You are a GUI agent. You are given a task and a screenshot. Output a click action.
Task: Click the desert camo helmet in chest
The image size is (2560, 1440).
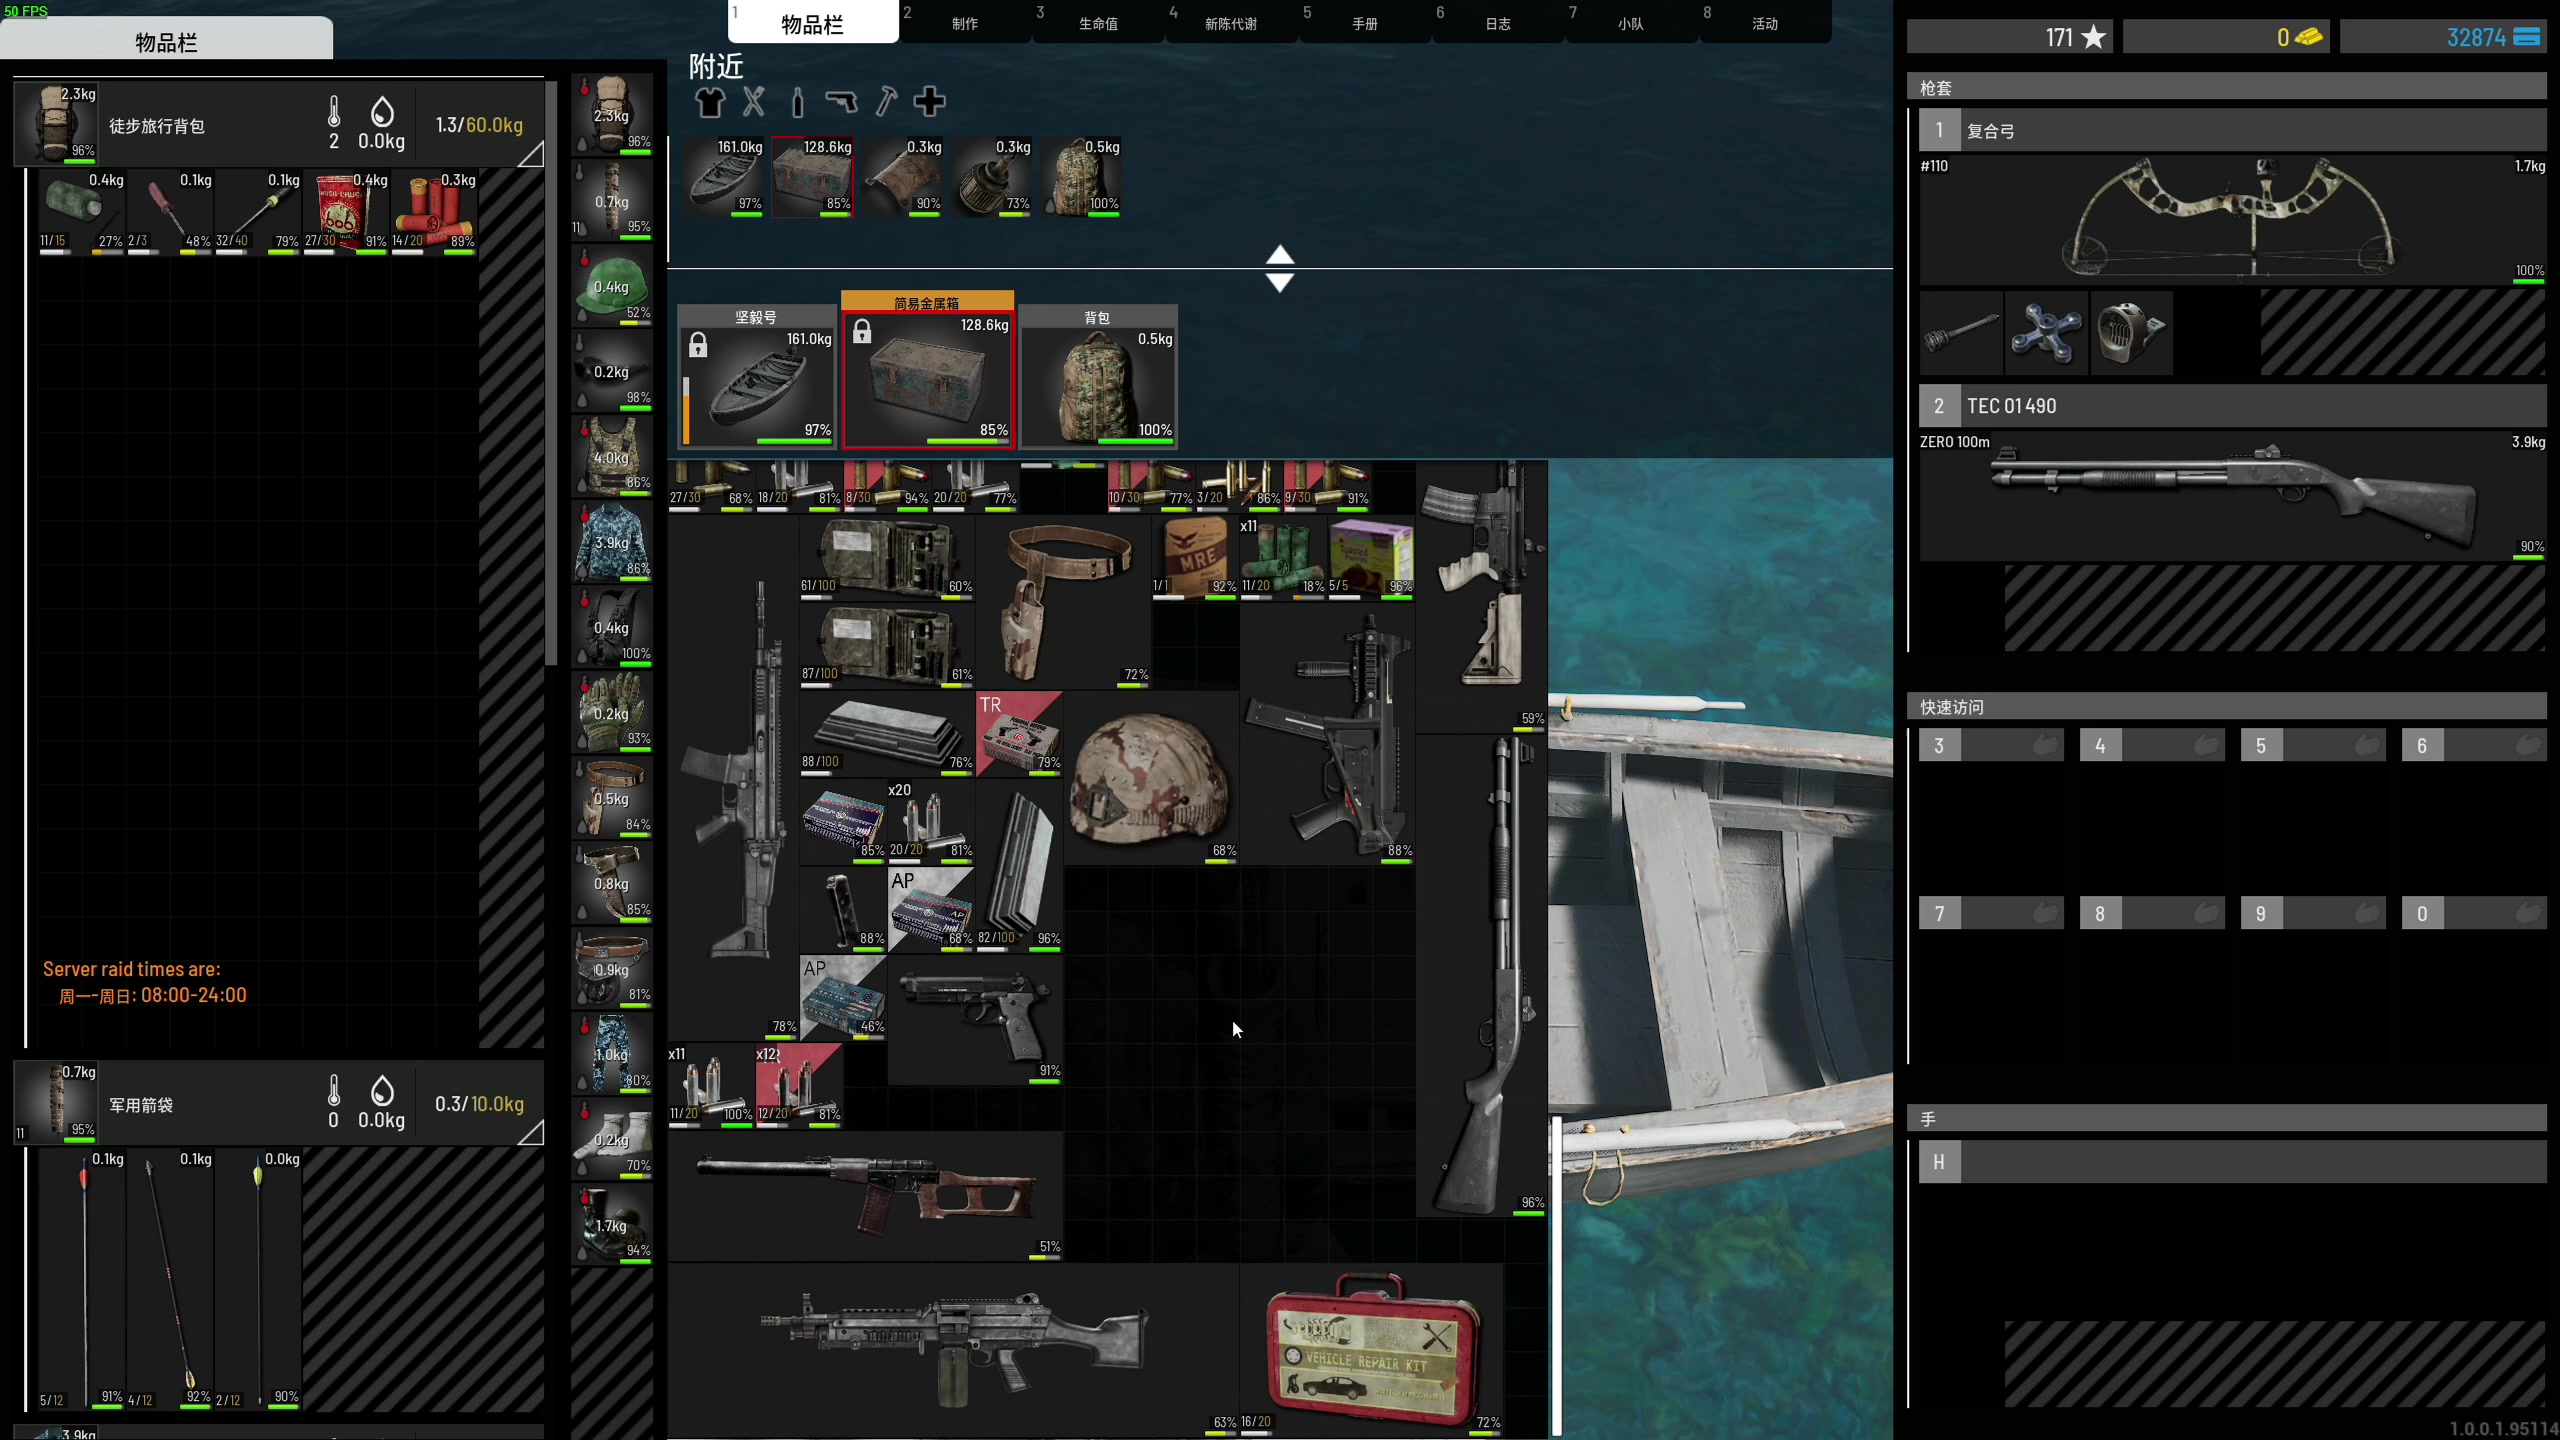tap(1151, 778)
